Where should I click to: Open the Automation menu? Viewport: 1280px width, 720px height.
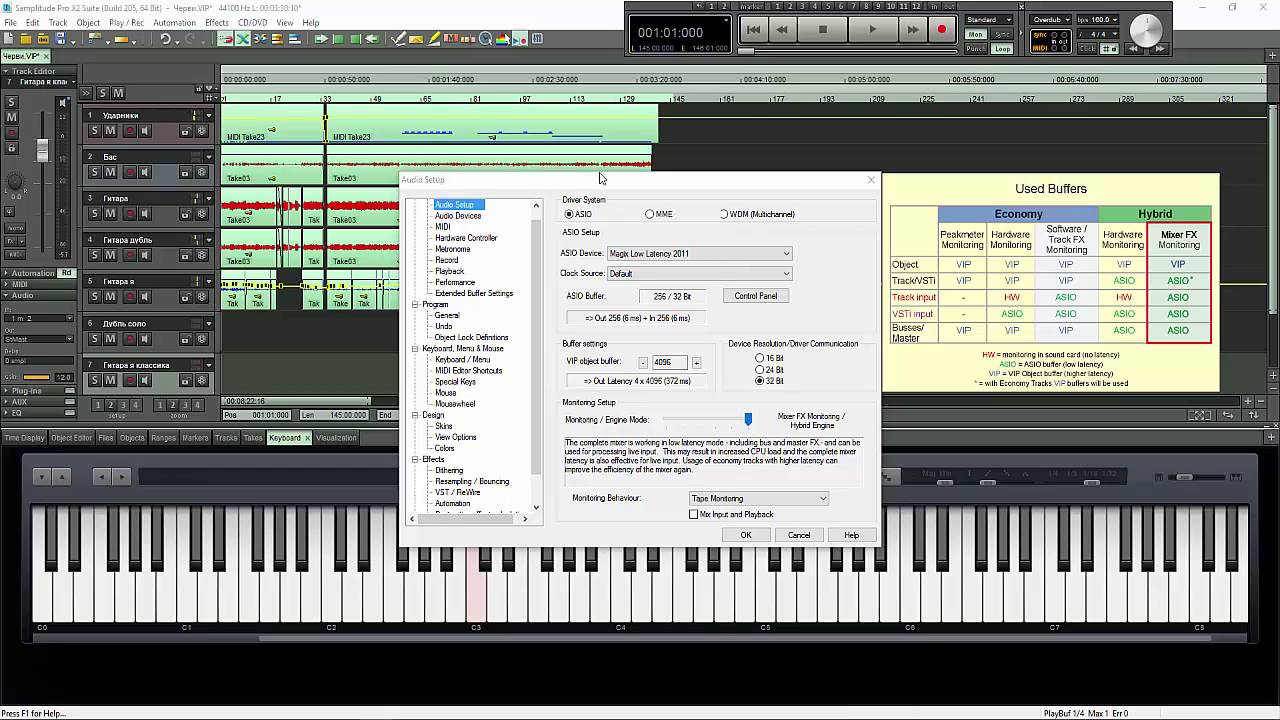coord(174,23)
